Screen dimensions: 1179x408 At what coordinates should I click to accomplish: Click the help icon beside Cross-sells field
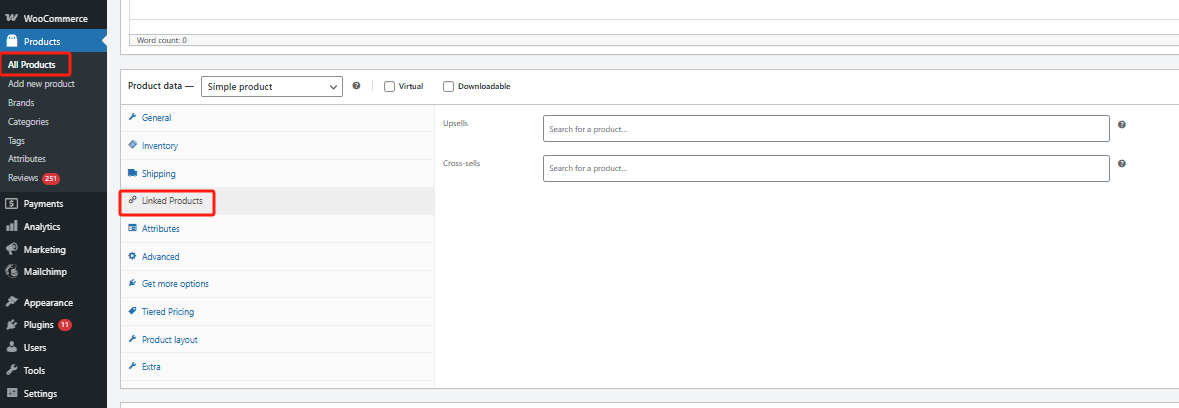click(x=1122, y=163)
